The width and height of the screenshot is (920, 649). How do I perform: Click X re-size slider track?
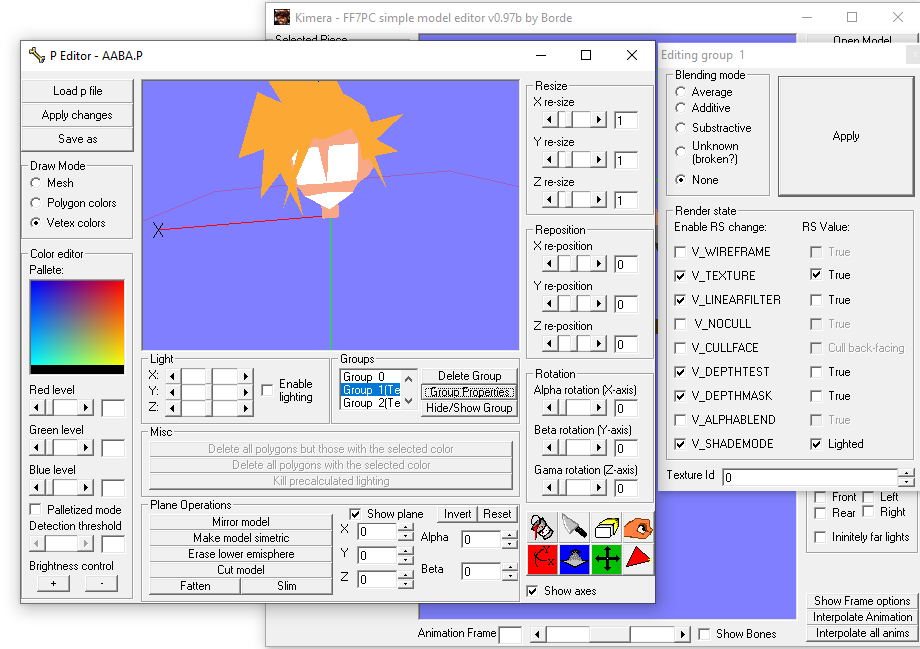click(574, 120)
